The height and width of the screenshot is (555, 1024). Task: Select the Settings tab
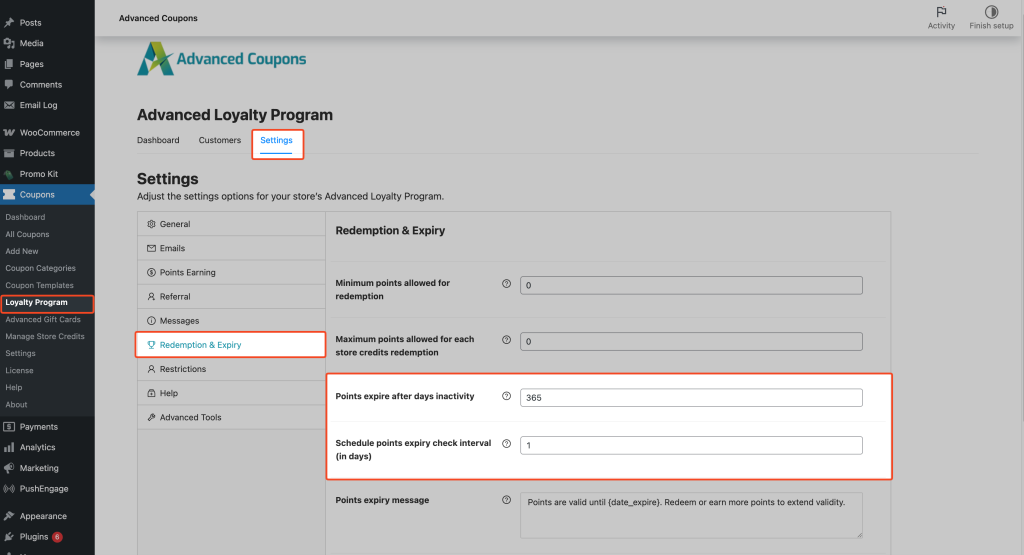pos(276,140)
